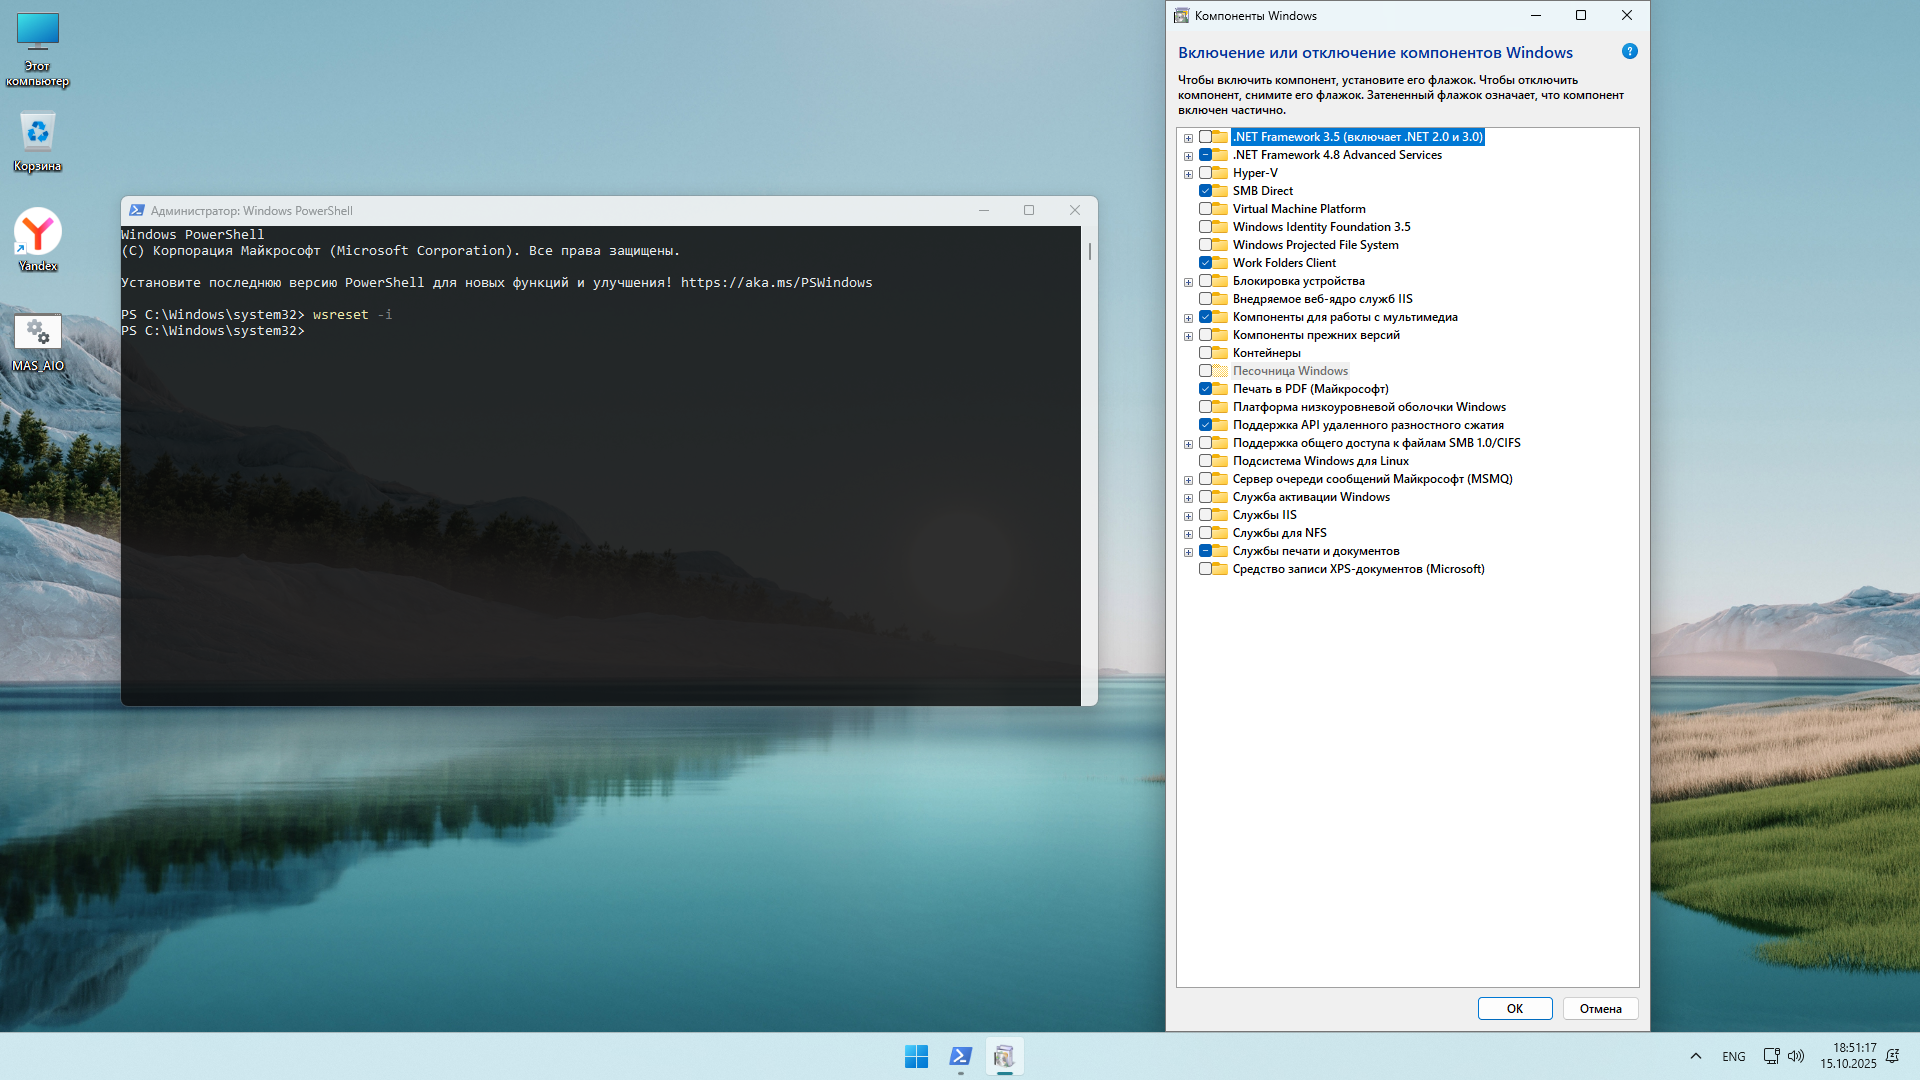
Task: Click the clock in the system tray
Action: pyautogui.click(x=1851, y=1056)
